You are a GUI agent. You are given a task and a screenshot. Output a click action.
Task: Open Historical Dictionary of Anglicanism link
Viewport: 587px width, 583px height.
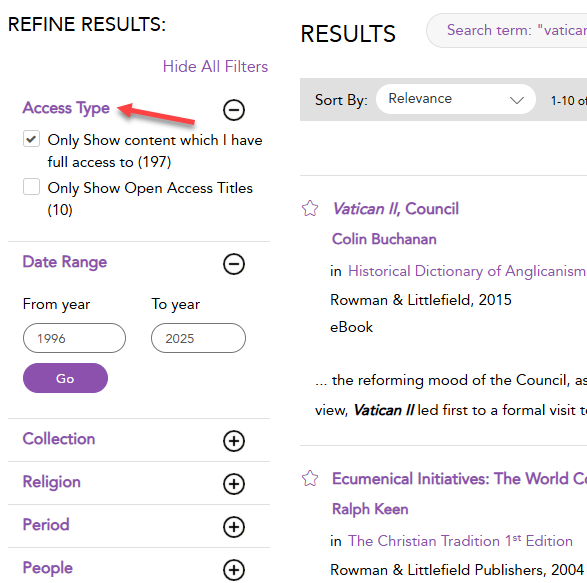467,271
